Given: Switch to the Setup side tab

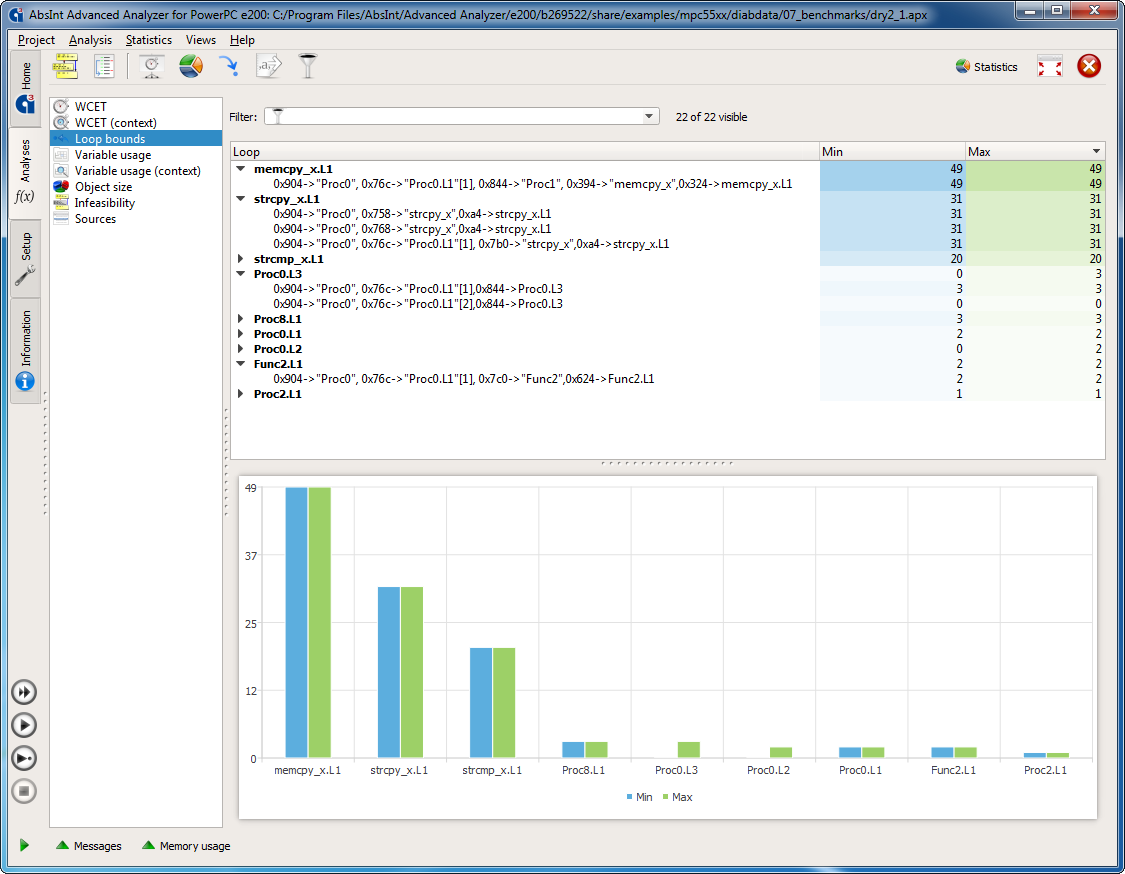Looking at the screenshot, I should (25, 259).
